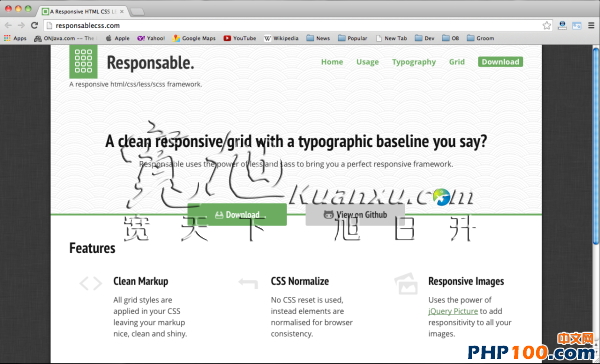Open the Usage nav item
The width and height of the screenshot is (600, 364).
[367, 62]
